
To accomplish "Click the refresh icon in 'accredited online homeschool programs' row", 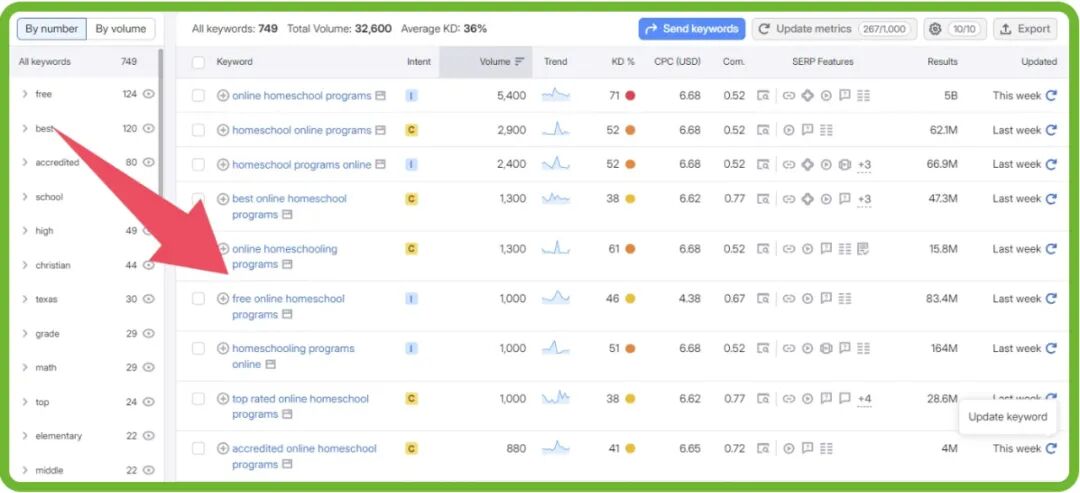I will 1051,449.
